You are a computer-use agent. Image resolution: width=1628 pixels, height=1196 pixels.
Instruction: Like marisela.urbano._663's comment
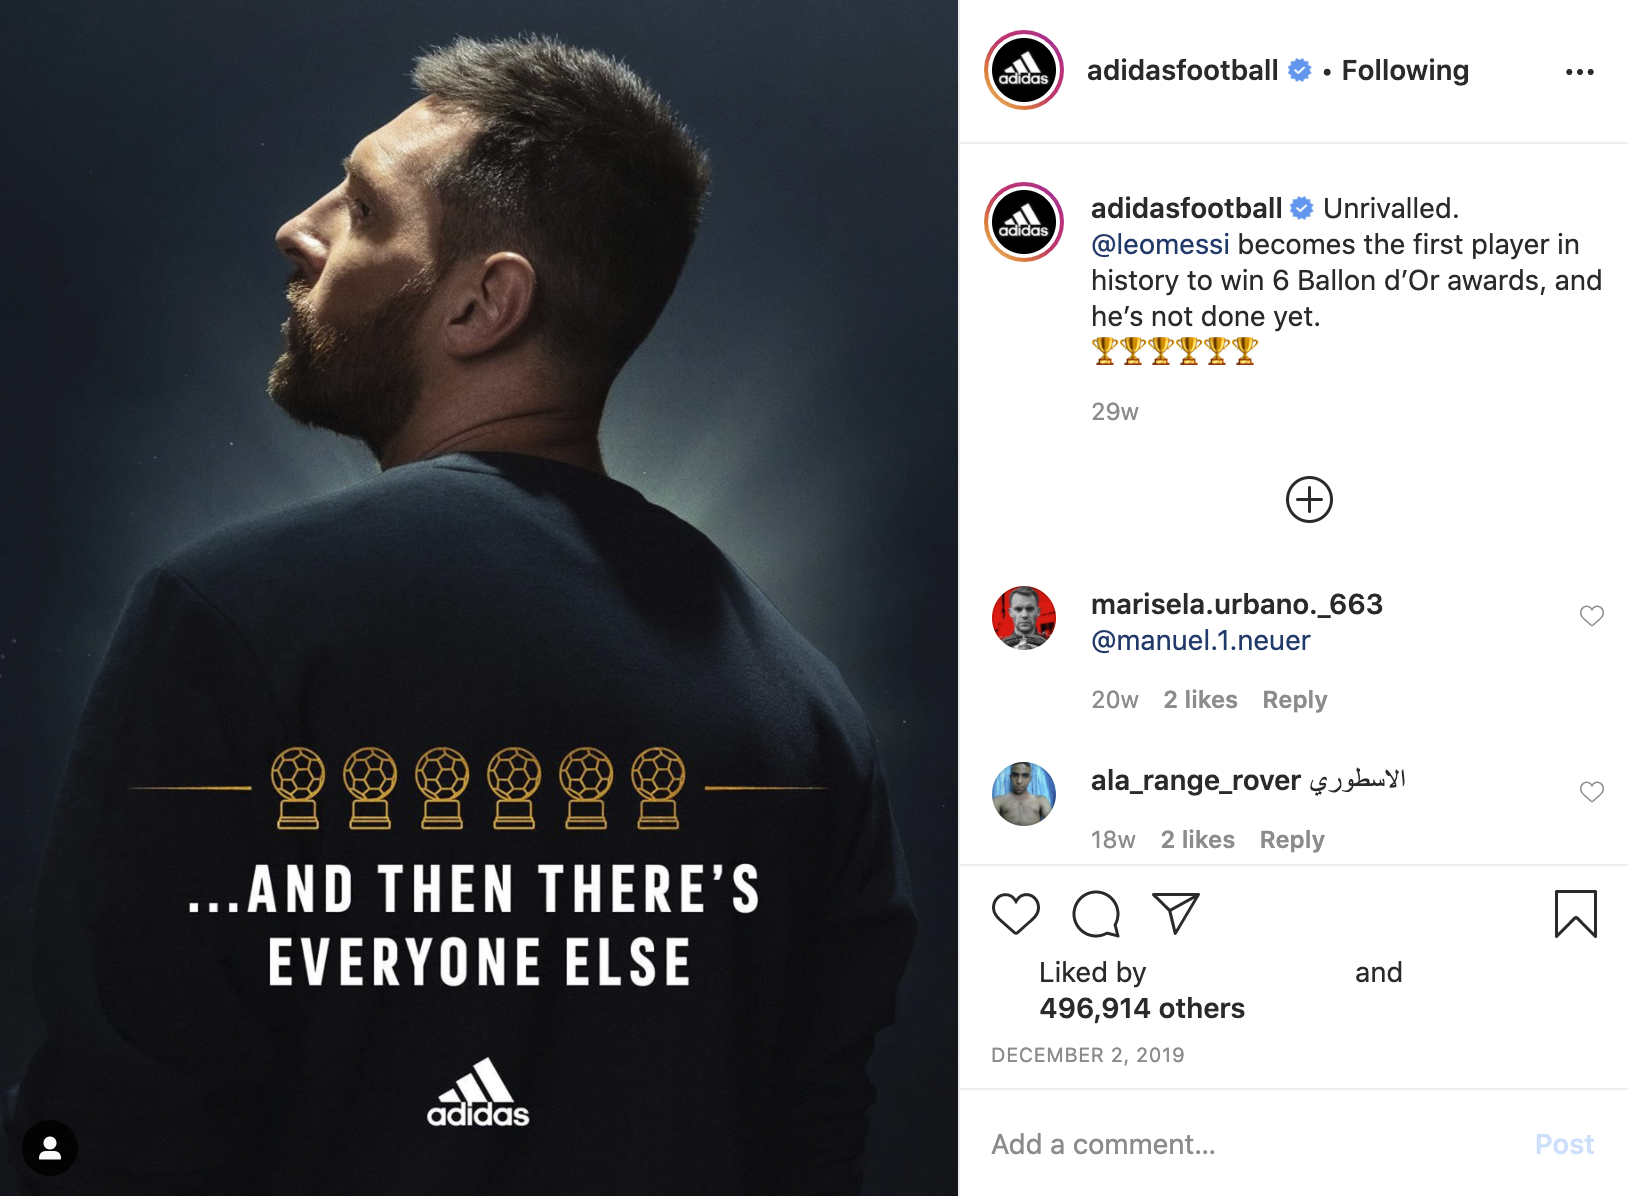(1592, 616)
